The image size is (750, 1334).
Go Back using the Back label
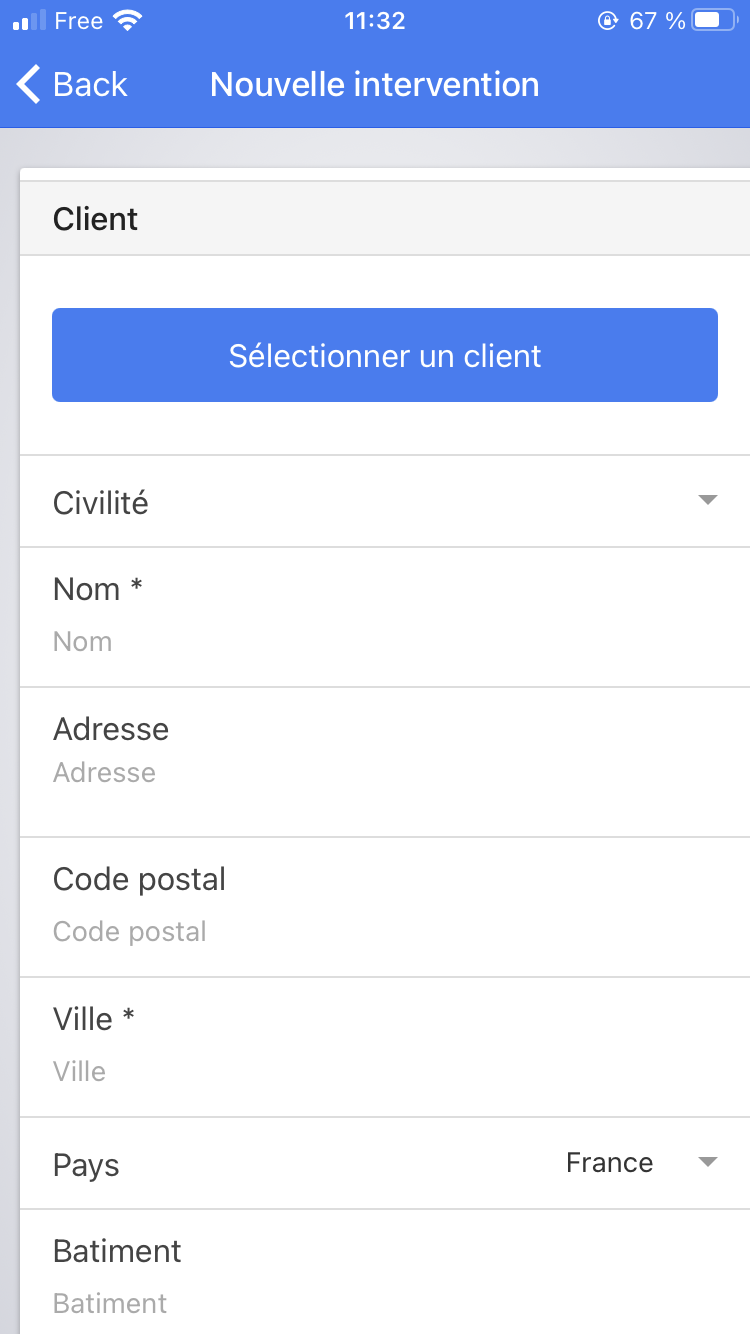coord(90,84)
